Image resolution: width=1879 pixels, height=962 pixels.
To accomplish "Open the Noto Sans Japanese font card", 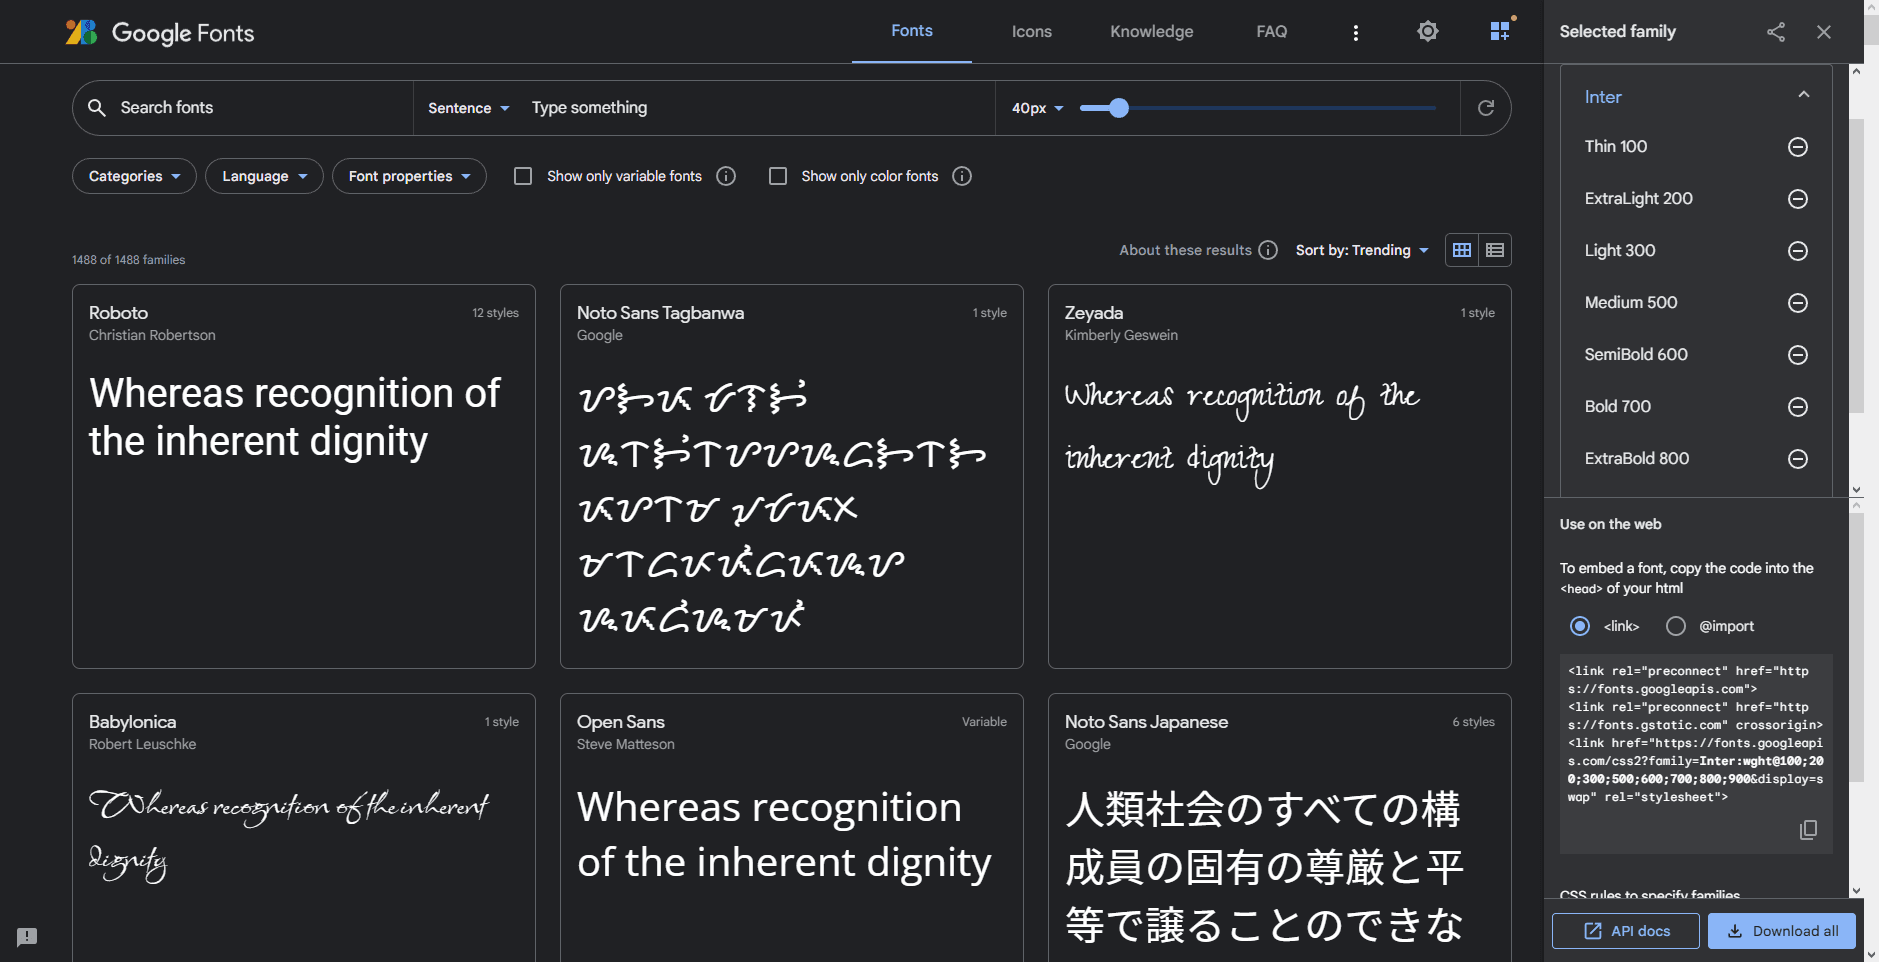I will click(1280, 828).
